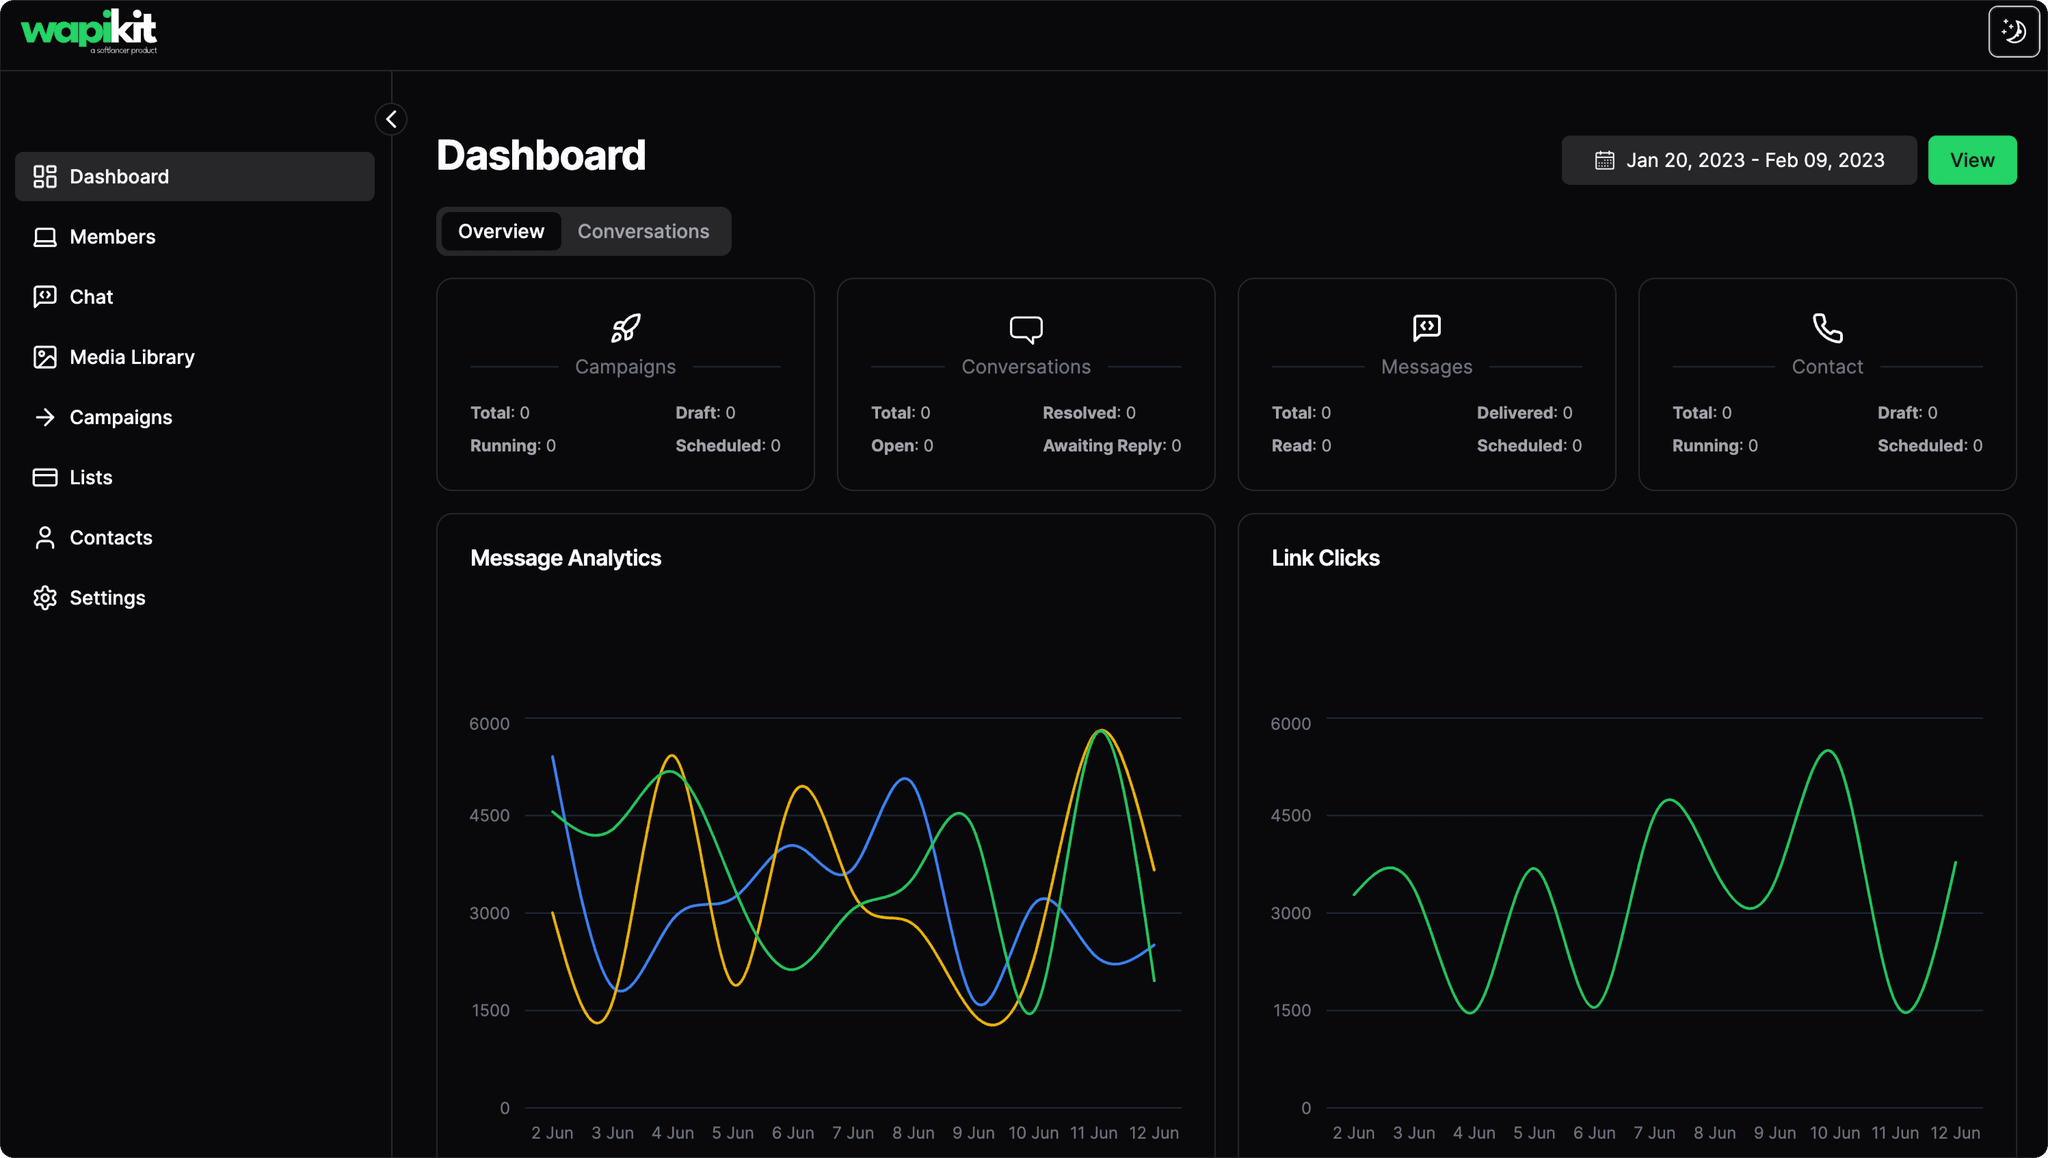
Task: Click 'Open: 0' in Conversations card
Action: pyautogui.click(x=902, y=446)
